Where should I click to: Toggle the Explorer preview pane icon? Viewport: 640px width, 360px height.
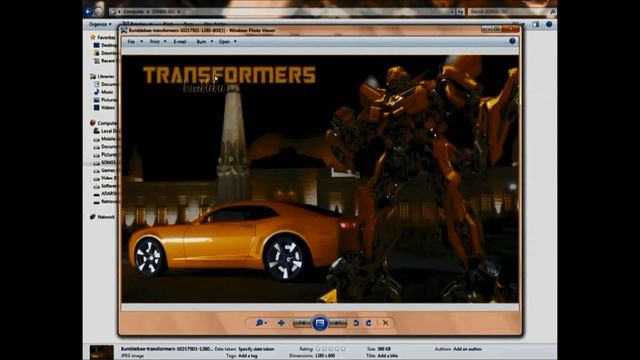tap(536, 24)
